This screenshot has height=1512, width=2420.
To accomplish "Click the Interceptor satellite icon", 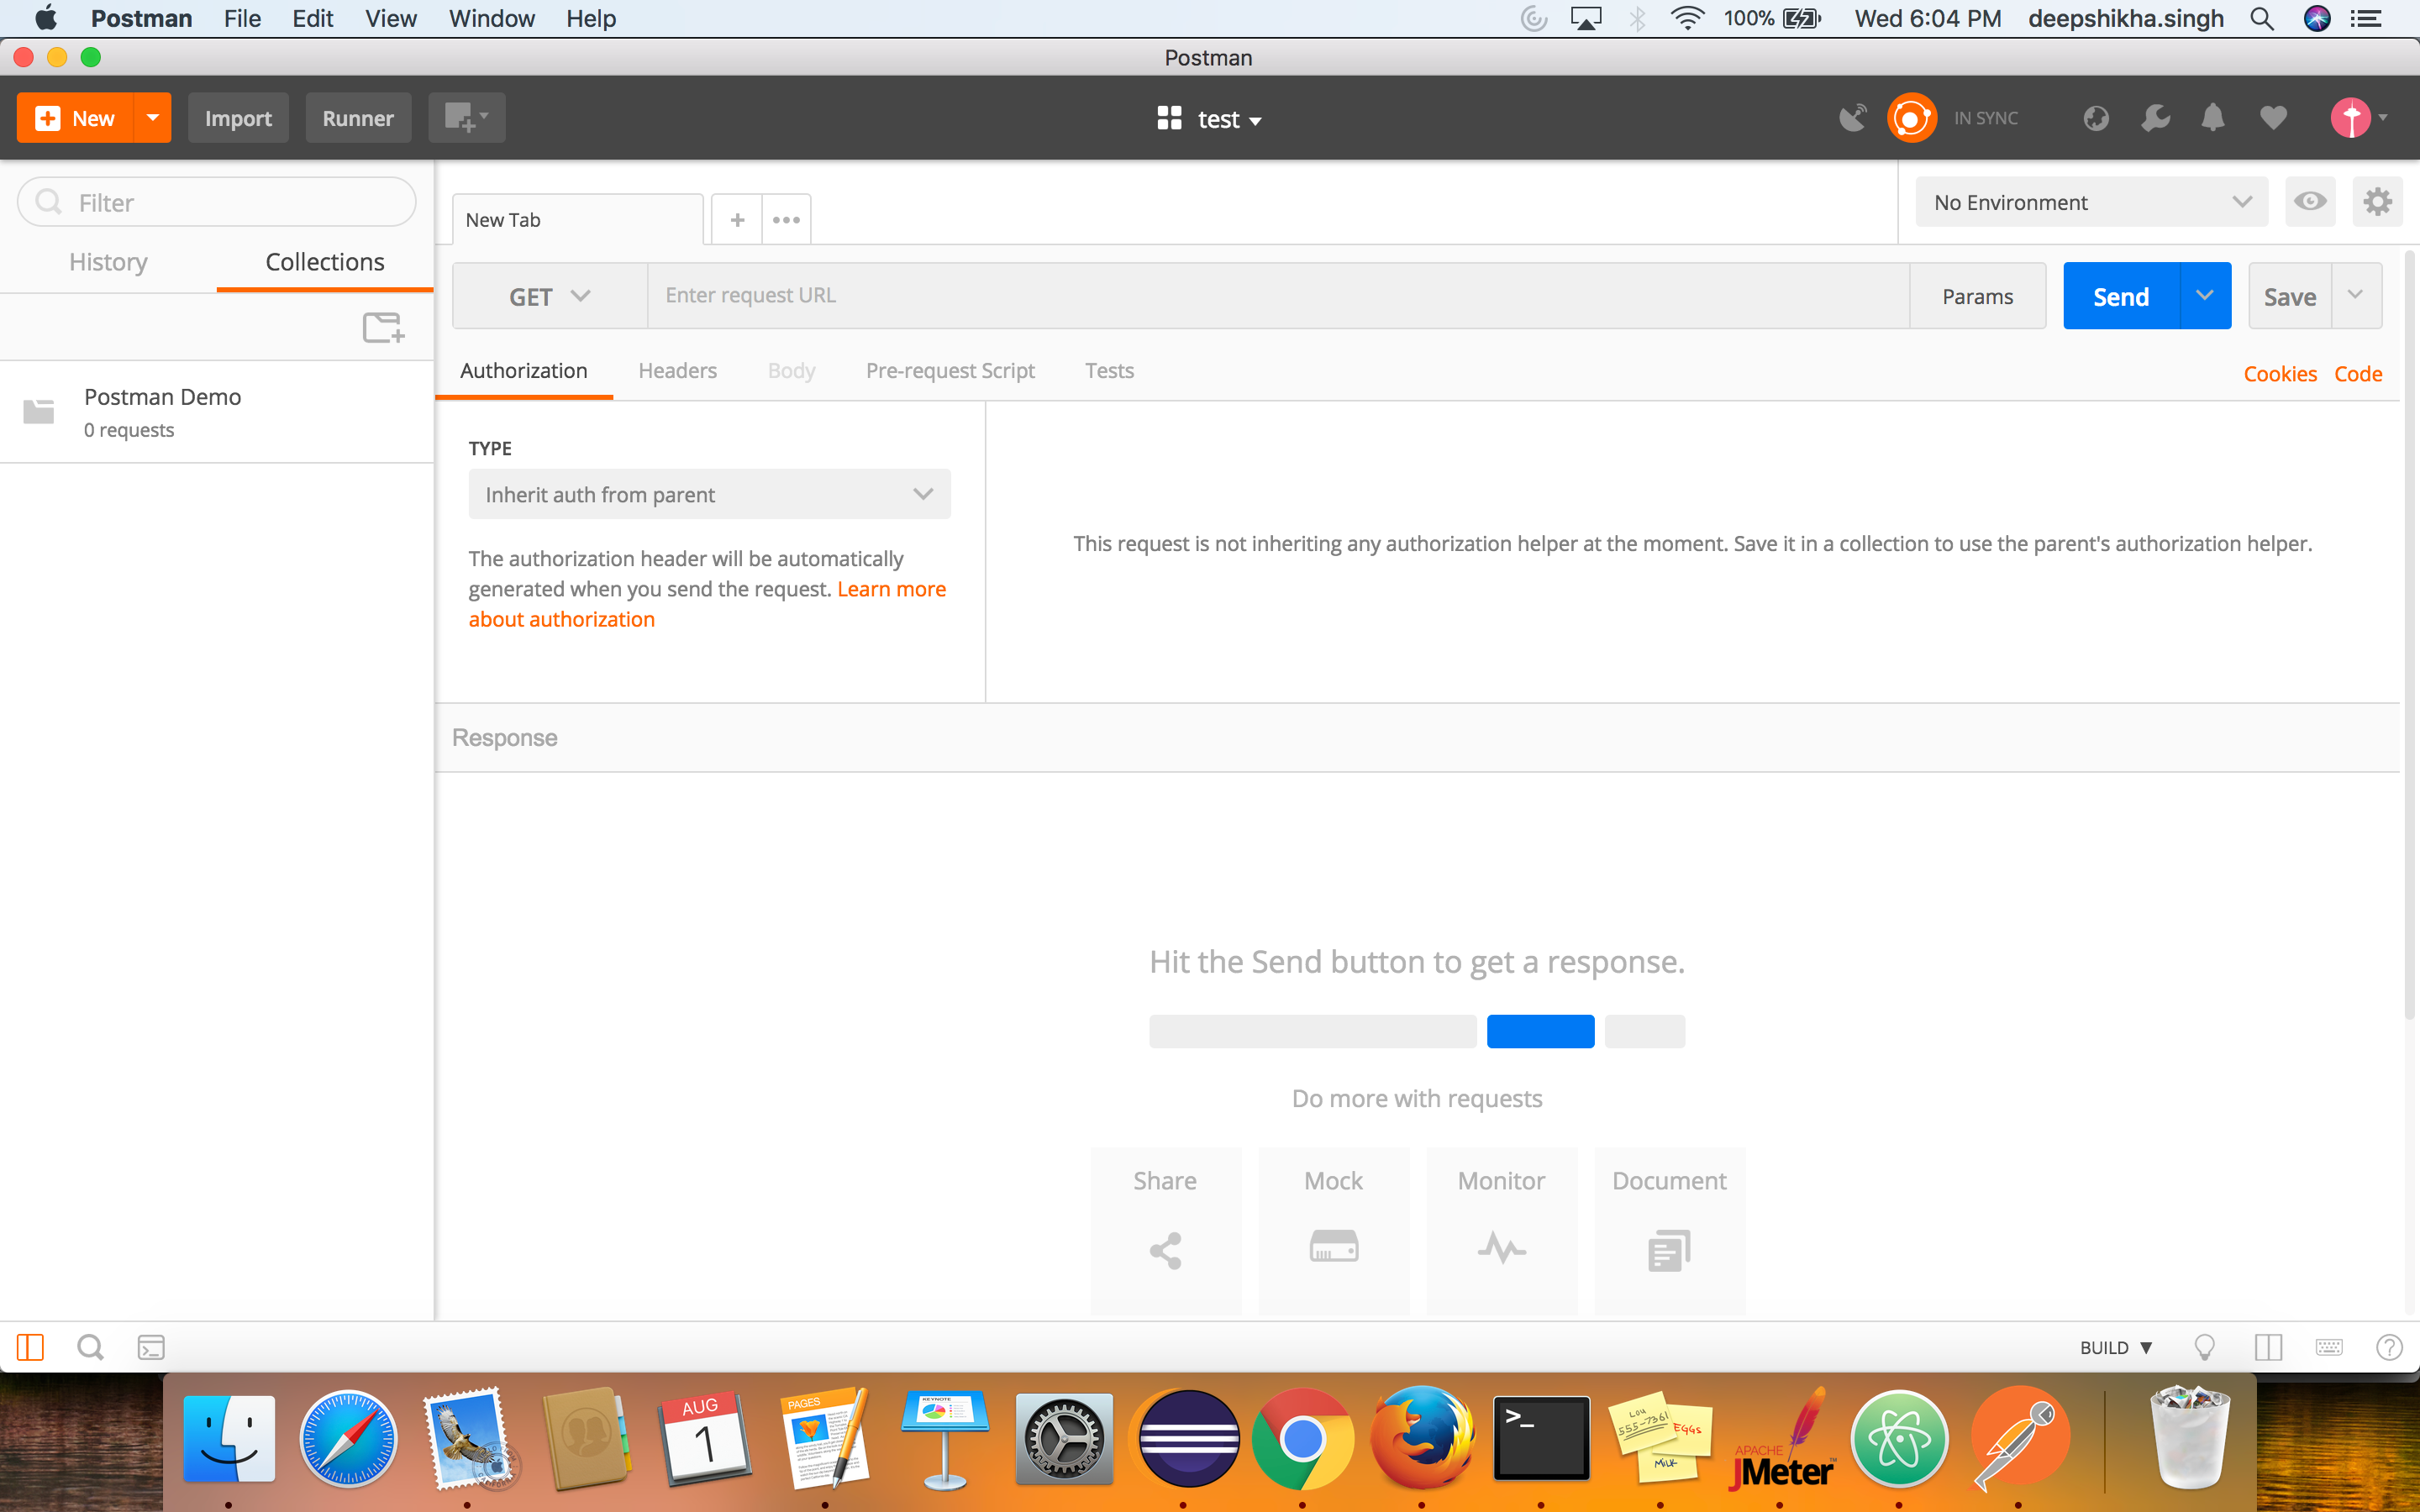I will click(1852, 117).
